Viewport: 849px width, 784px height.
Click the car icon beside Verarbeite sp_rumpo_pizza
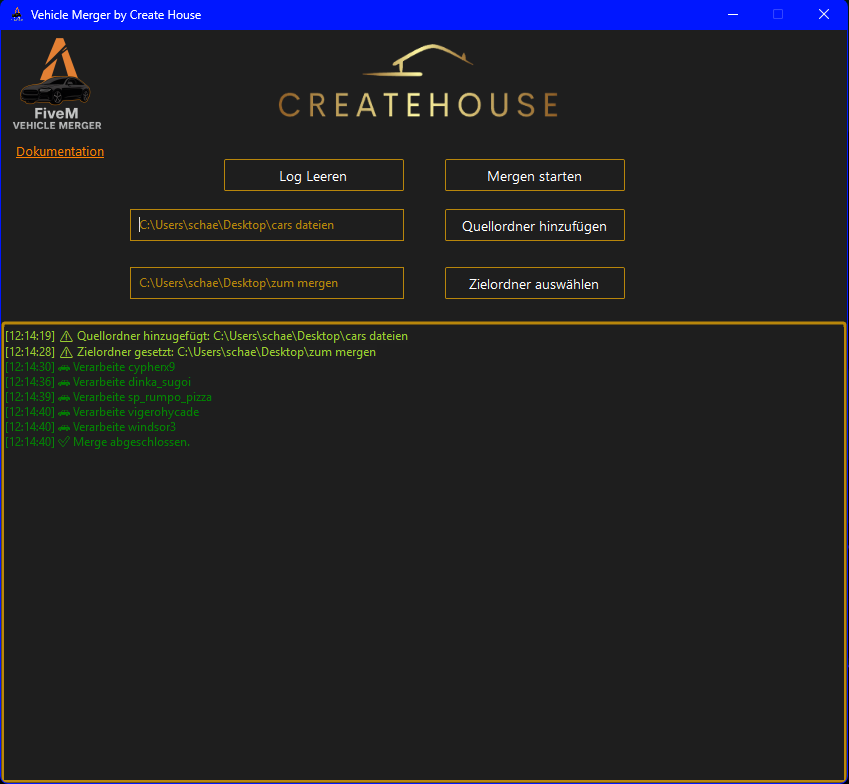coord(64,397)
